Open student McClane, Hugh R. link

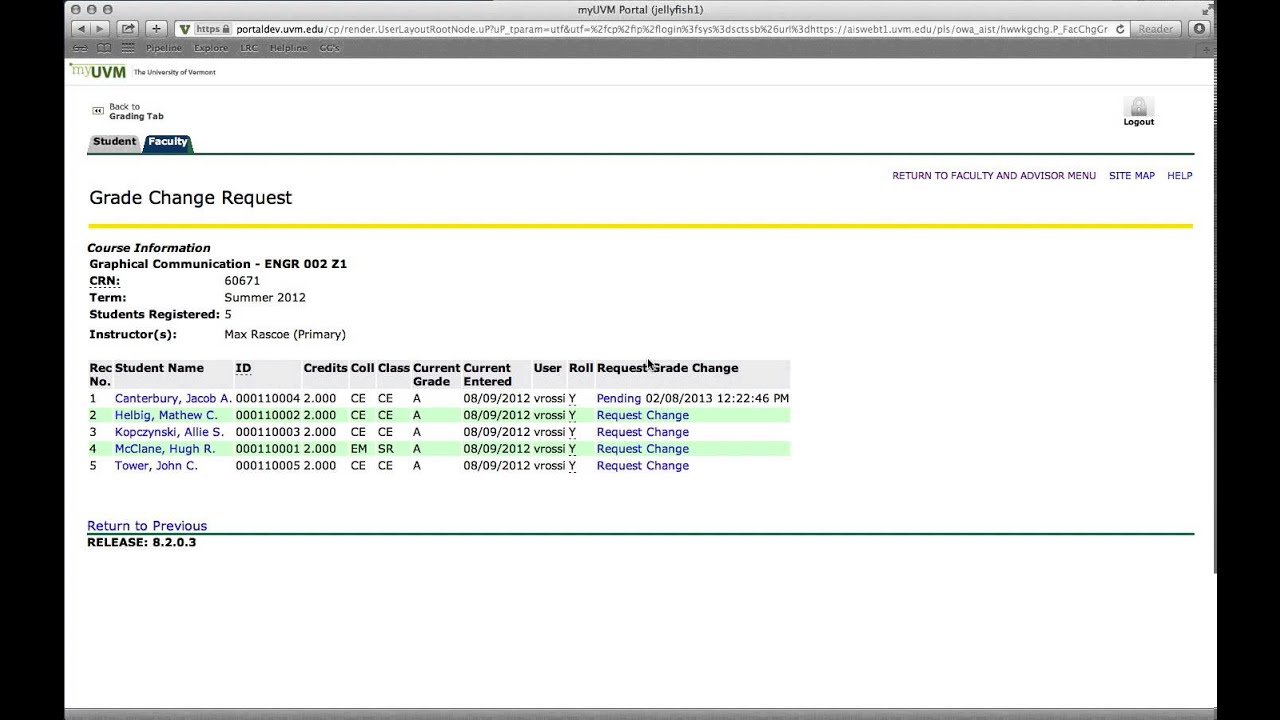pos(165,449)
